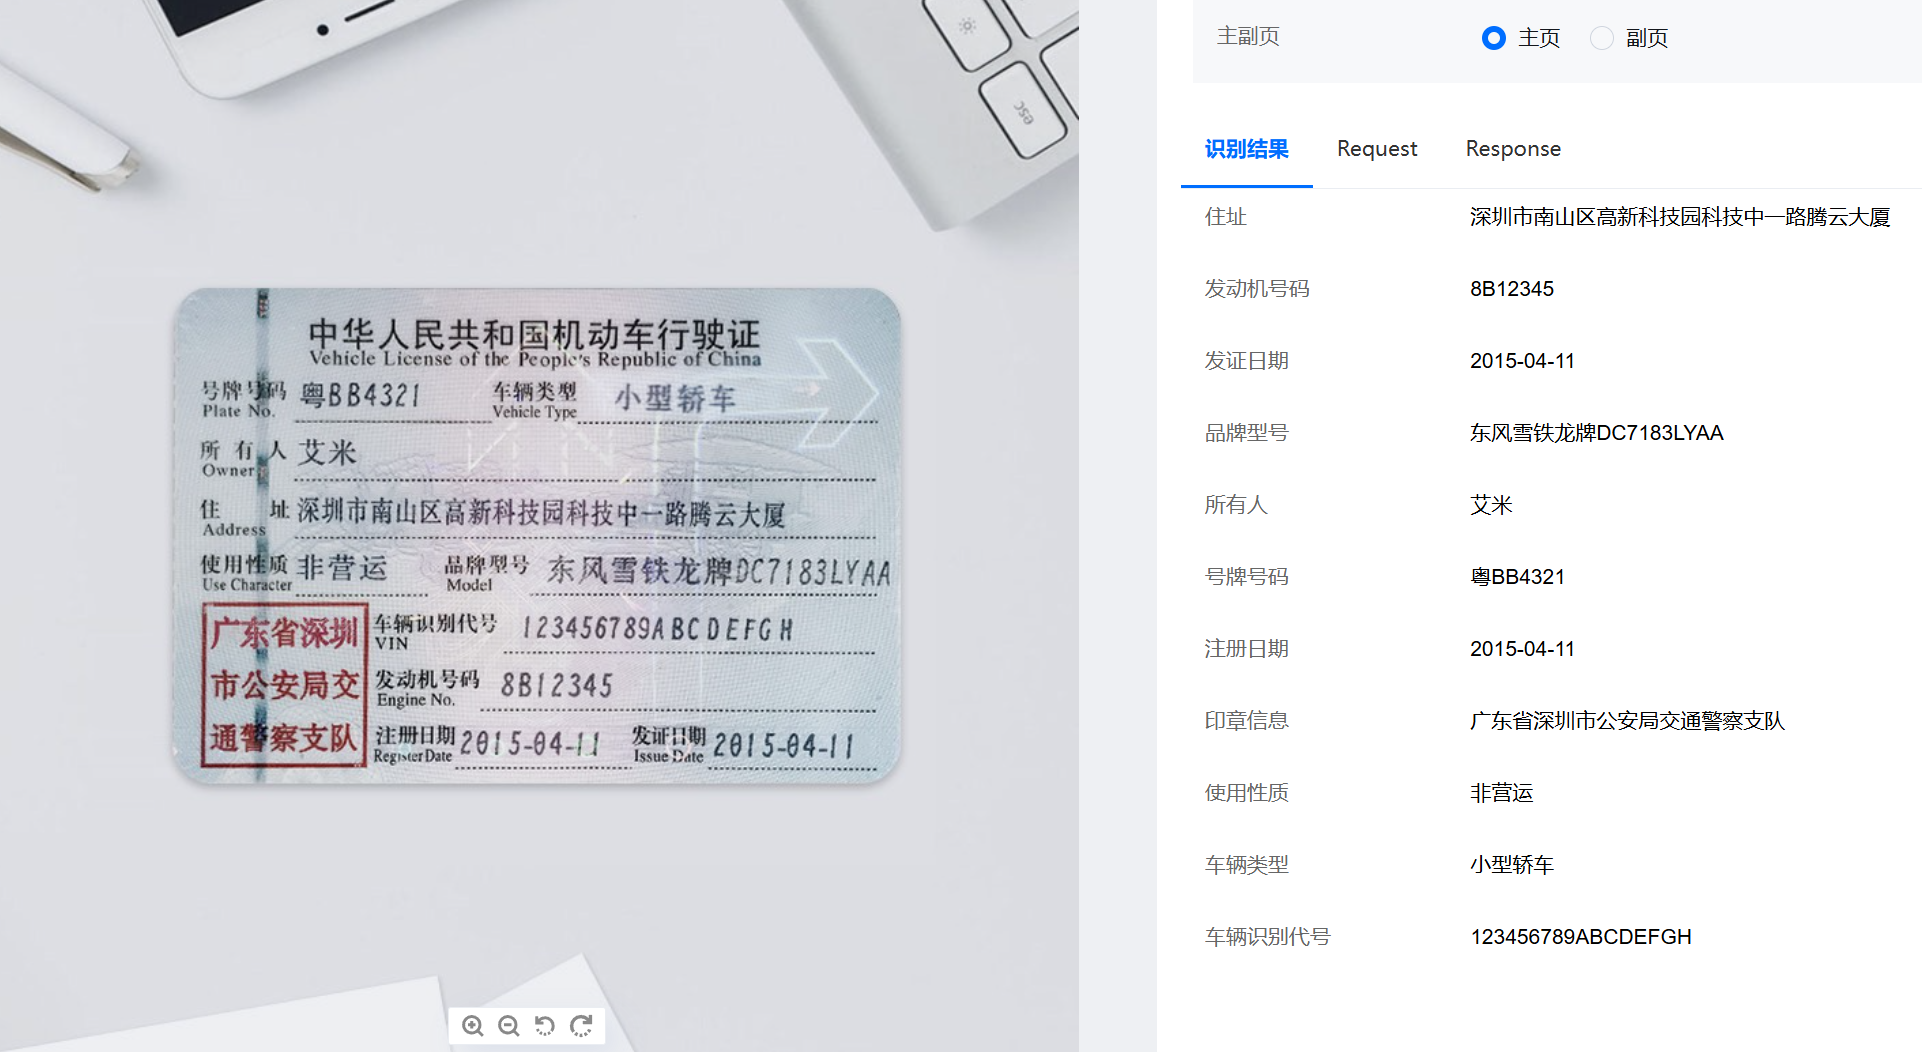Click the use character value 非营运
This screenshot has height=1052, width=1922.
(x=1501, y=793)
